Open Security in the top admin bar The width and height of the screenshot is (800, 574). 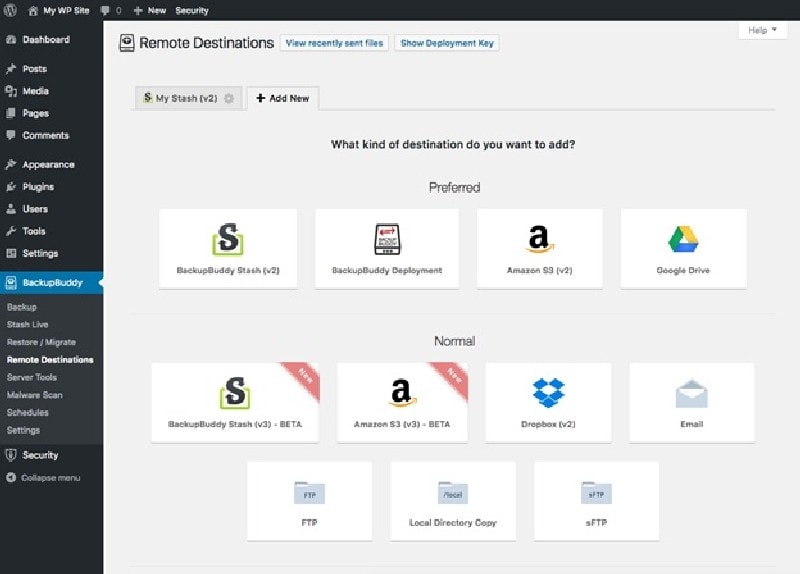tap(192, 11)
